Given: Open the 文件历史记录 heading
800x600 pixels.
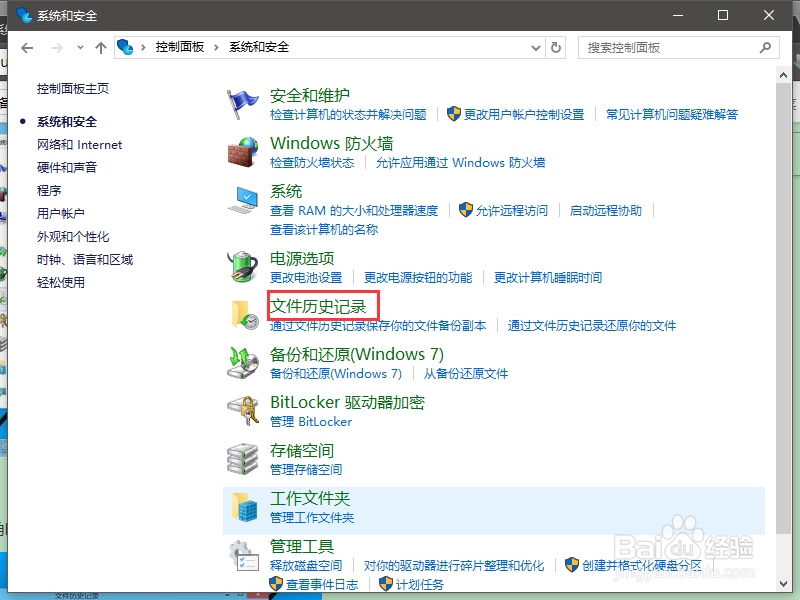Looking at the screenshot, I should tap(318, 306).
